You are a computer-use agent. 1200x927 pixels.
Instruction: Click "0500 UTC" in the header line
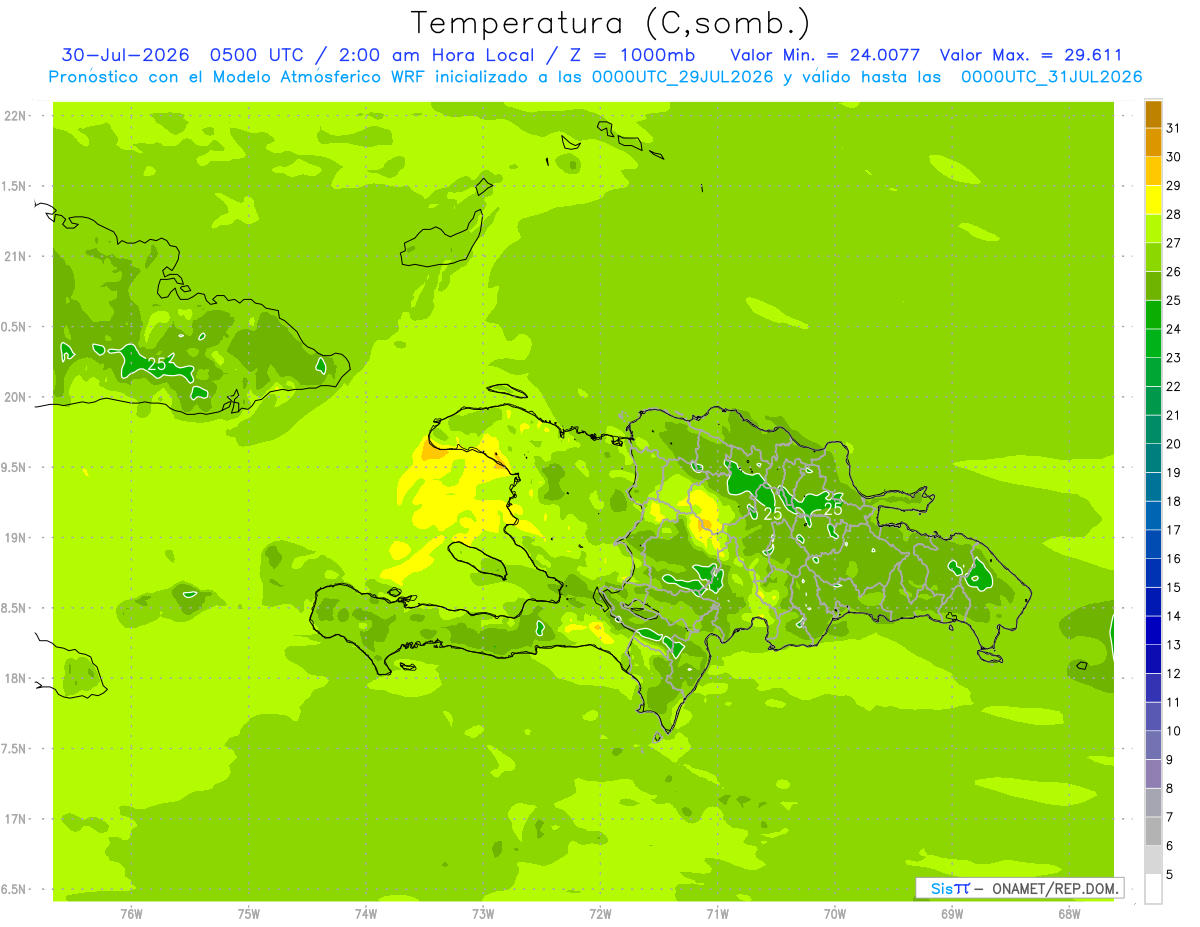tap(256, 55)
